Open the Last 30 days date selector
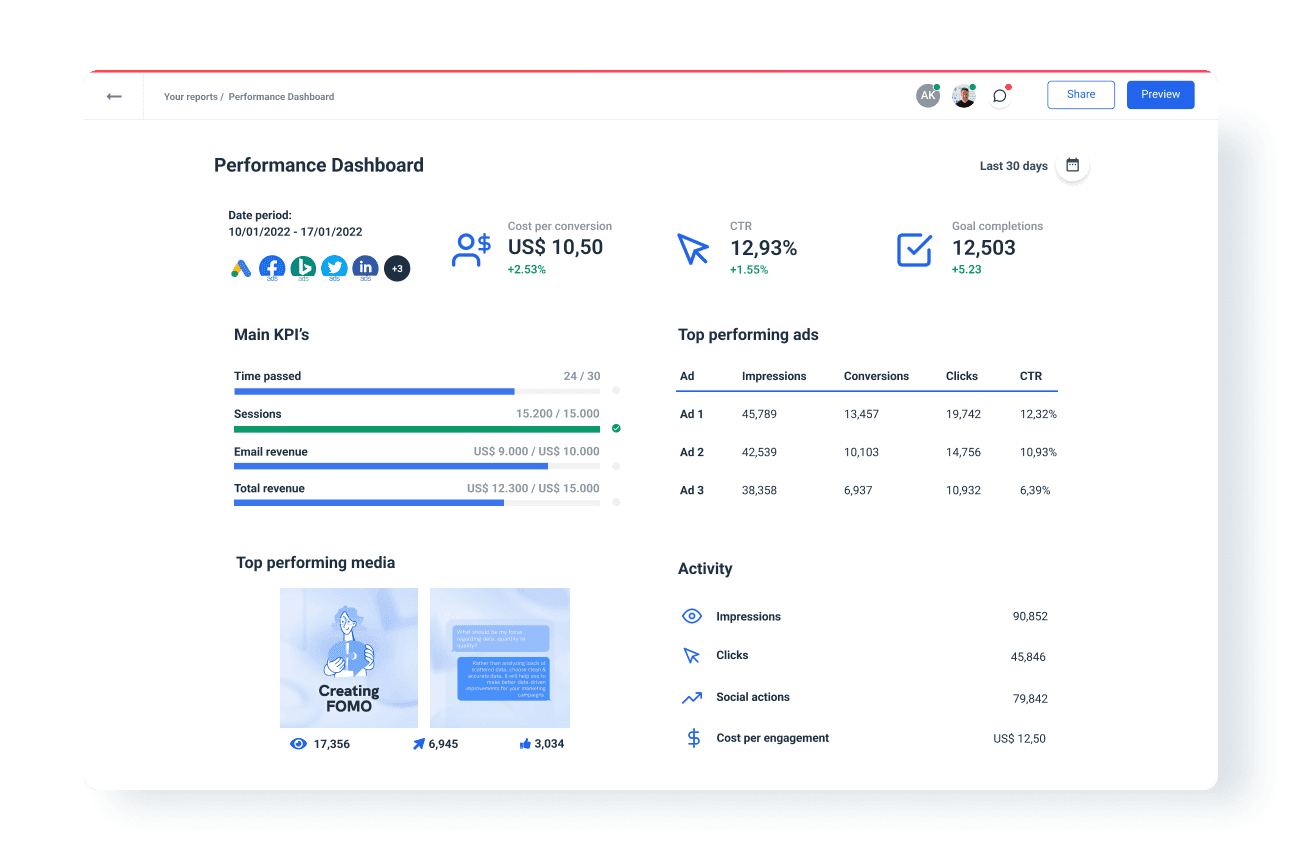 tap(1013, 166)
